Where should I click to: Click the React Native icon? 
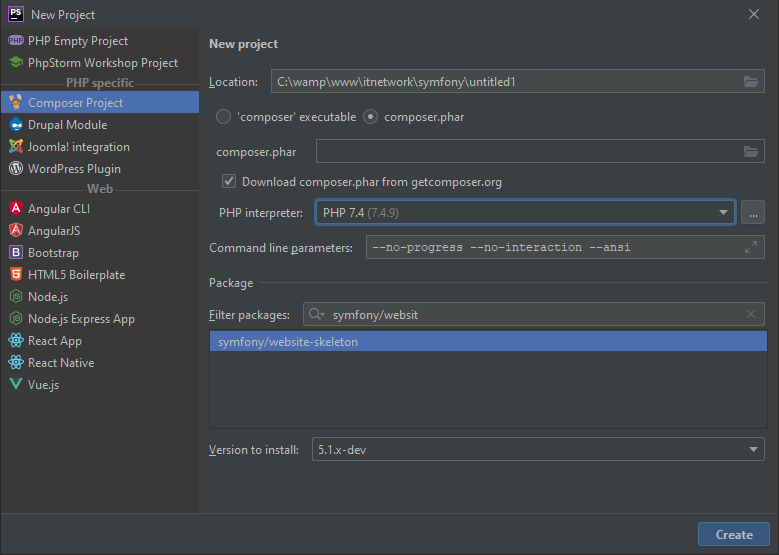click(x=16, y=362)
